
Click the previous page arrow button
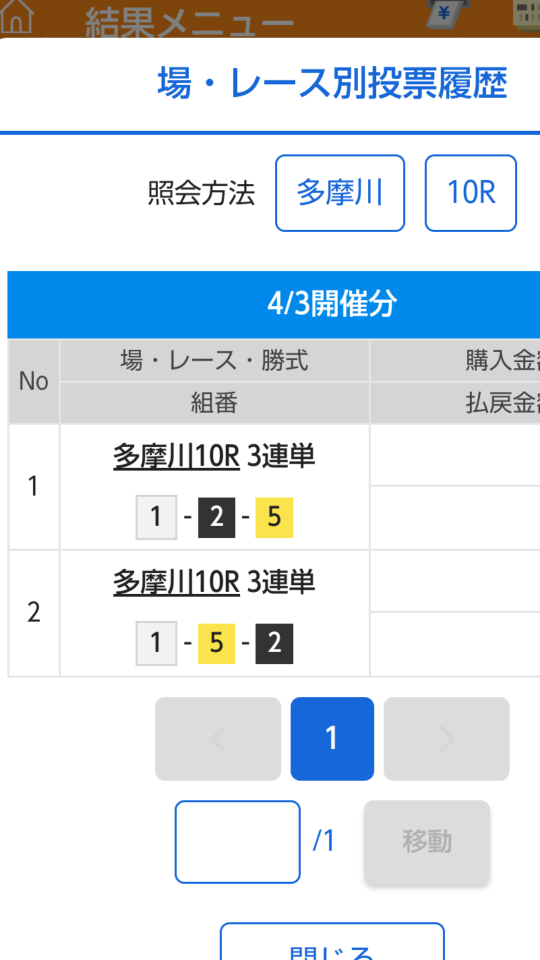click(x=218, y=739)
